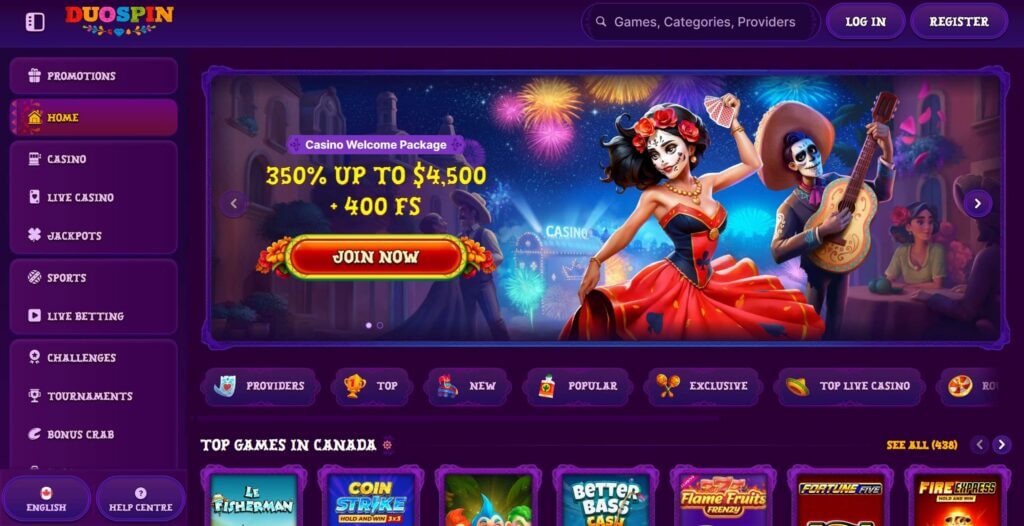Select the Providers category tab
Viewport: 1024px width, 526px height.
coord(260,386)
